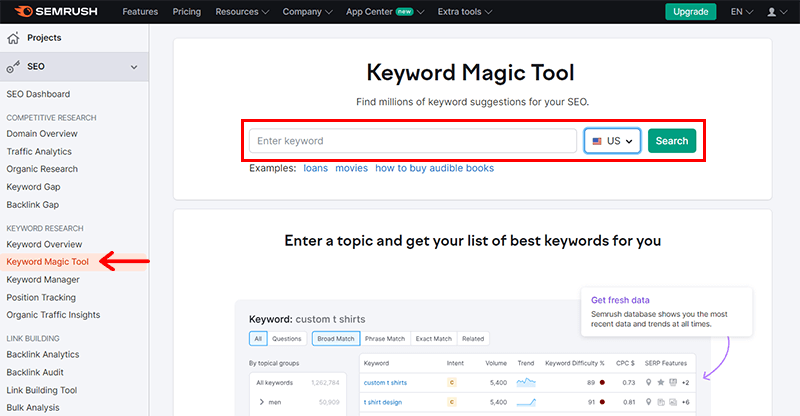Click the how to buy audible books example
This screenshot has width=800, height=416.
[x=434, y=168]
